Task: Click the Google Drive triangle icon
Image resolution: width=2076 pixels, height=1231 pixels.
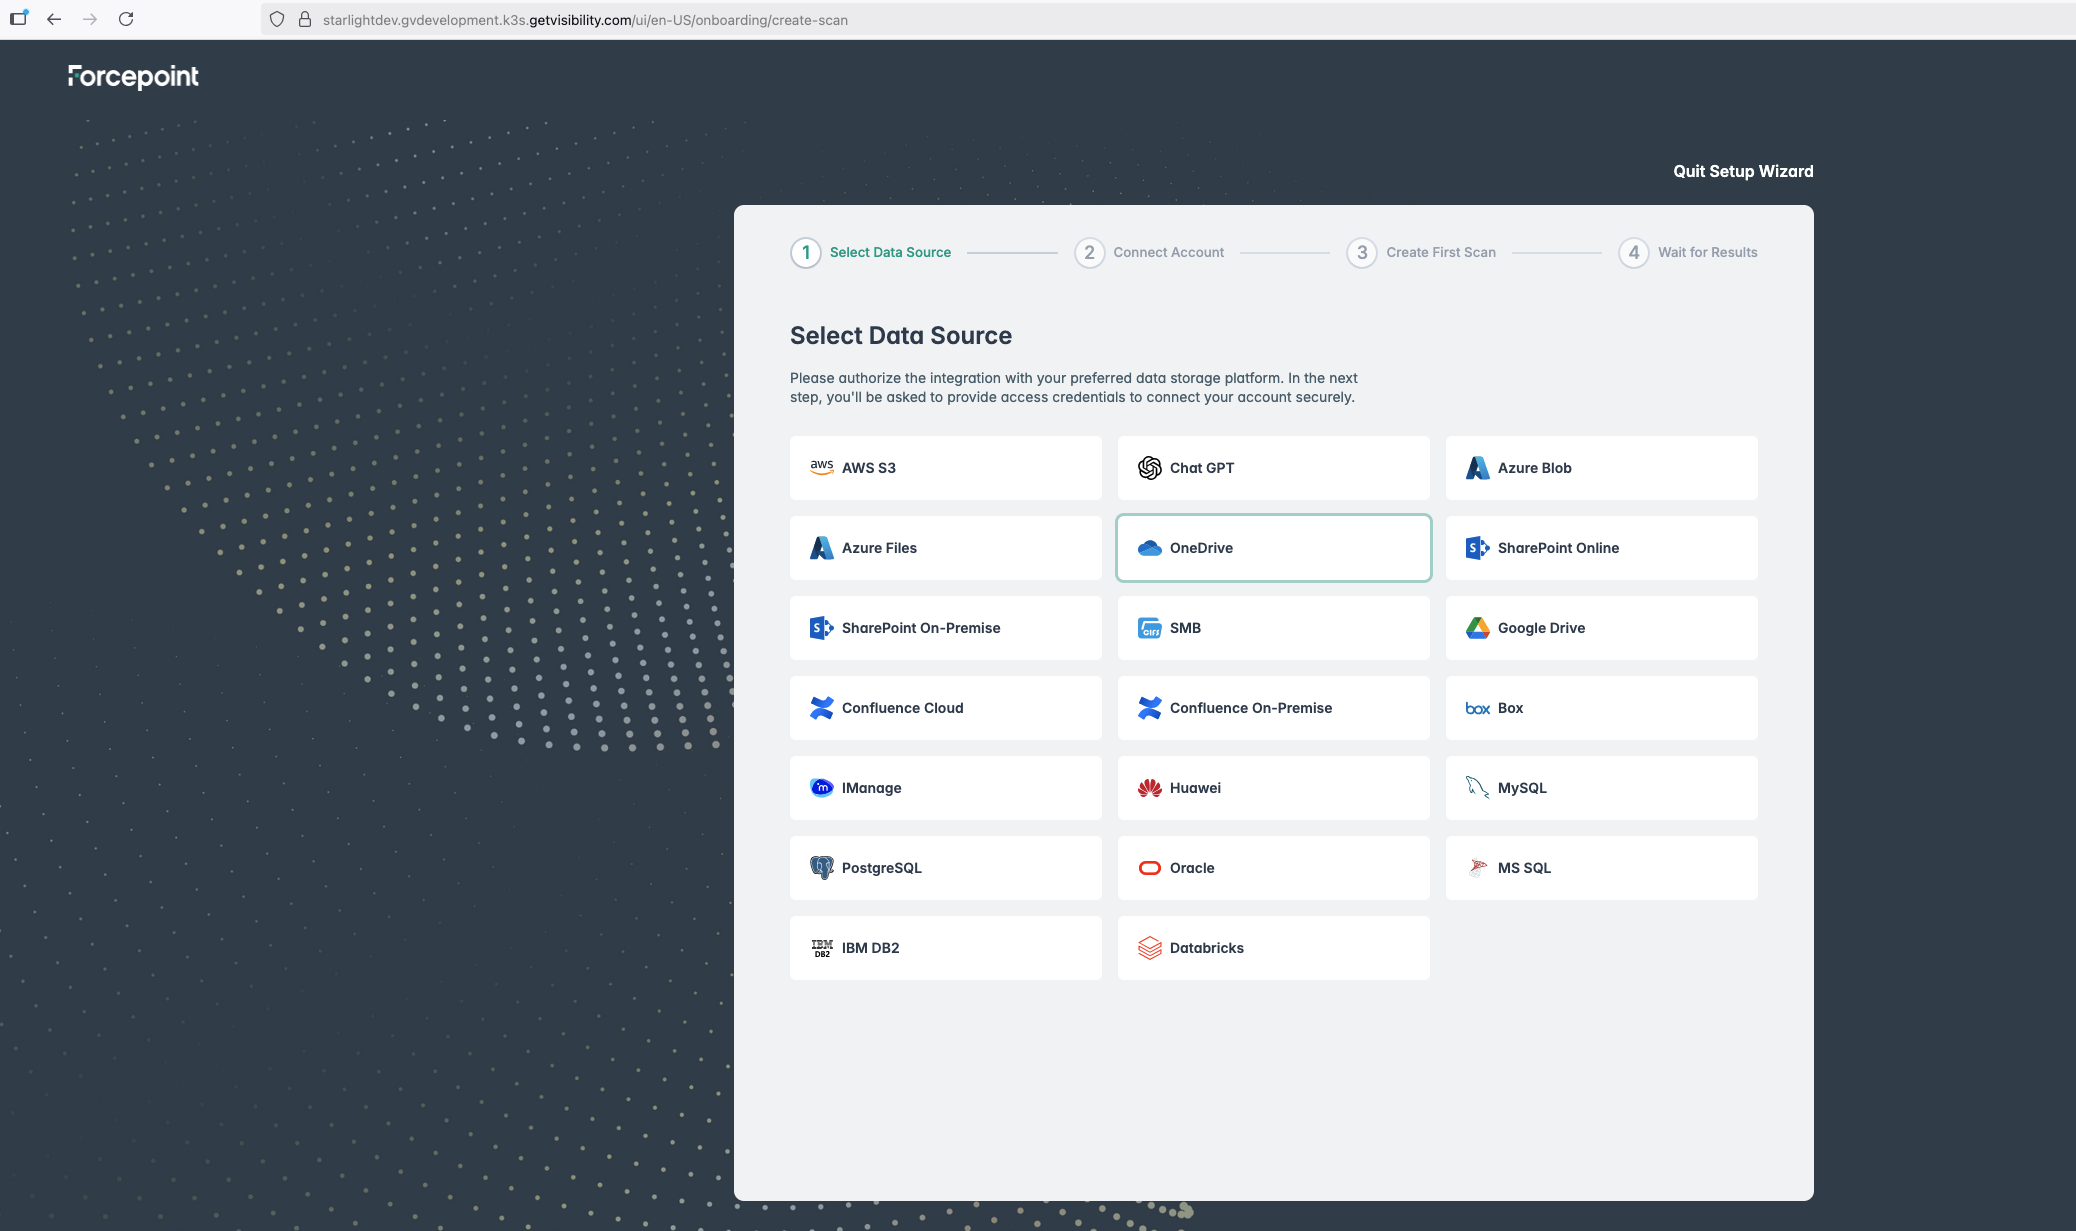Action: [x=1477, y=628]
